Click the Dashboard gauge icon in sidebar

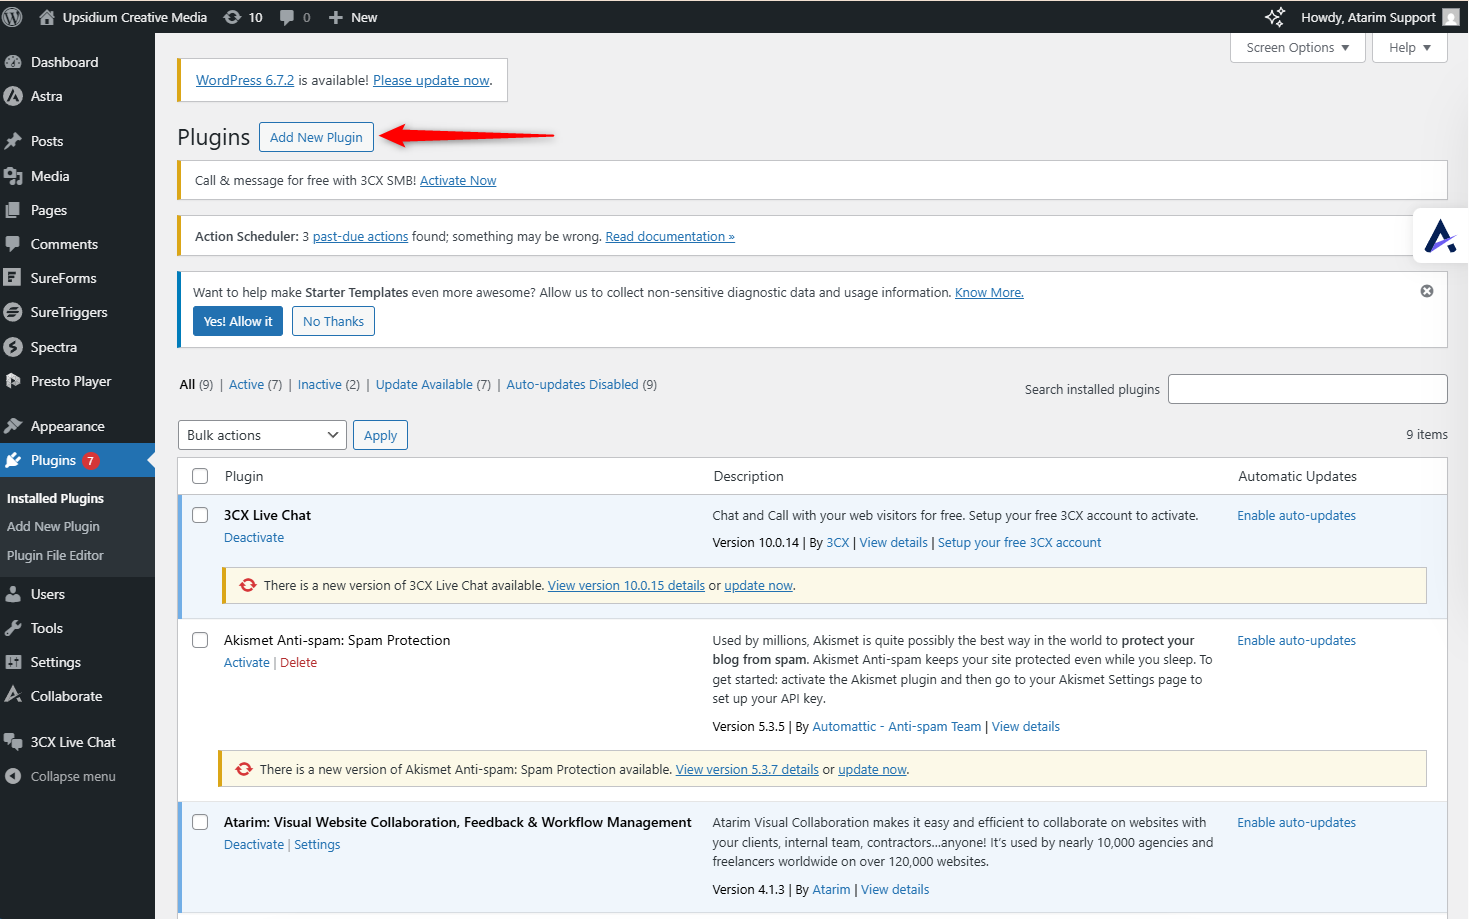(x=13, y=62)
